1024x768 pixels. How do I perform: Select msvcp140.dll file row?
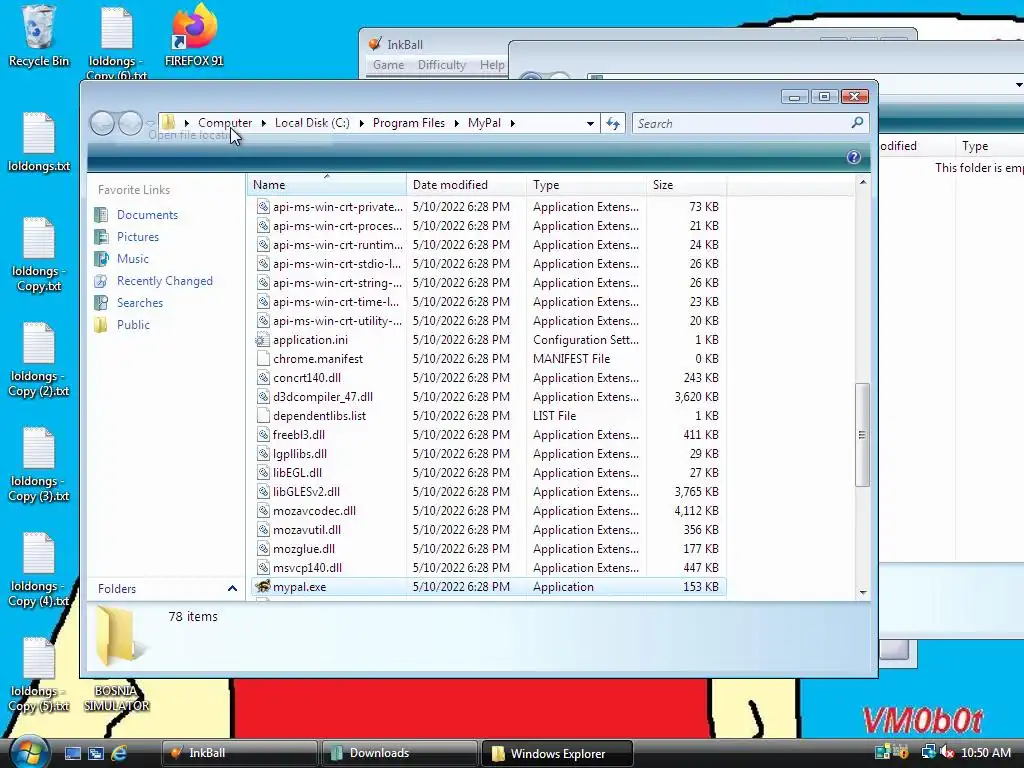[x=488, y=568]
